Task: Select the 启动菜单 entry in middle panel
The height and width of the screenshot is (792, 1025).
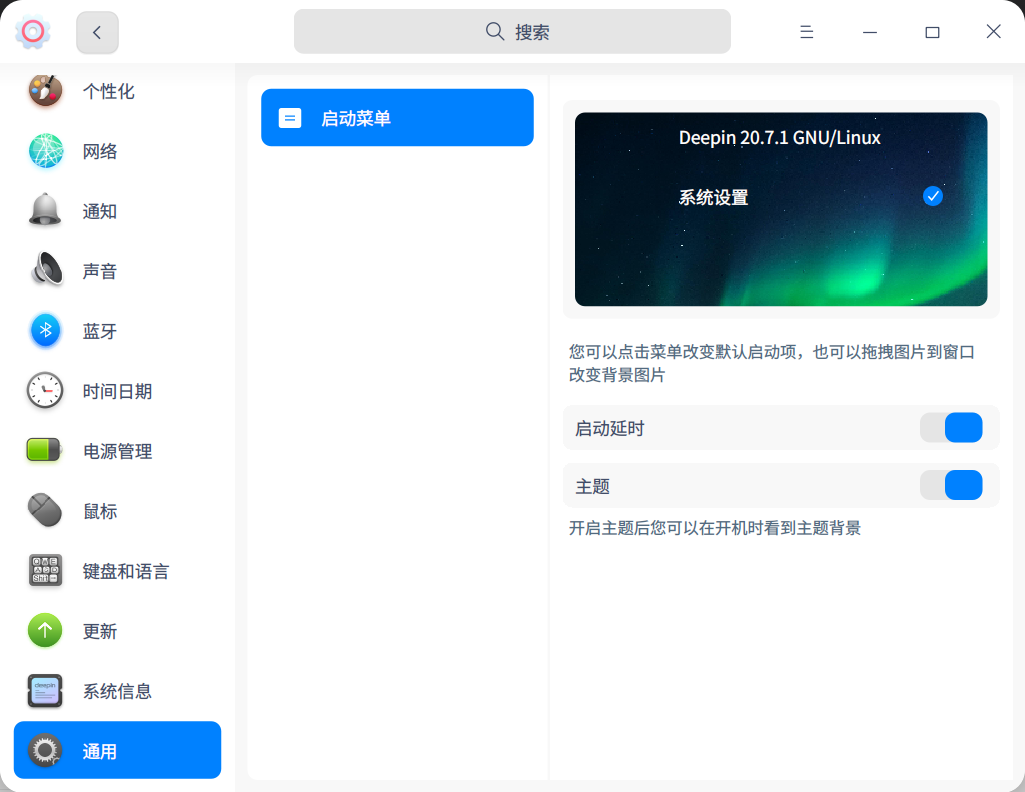Action: point(397,117)
